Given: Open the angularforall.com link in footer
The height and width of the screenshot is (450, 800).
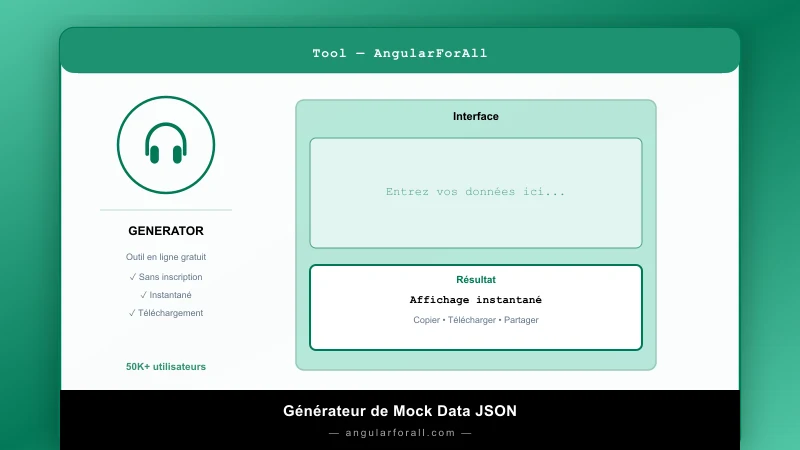Looking at the screenshot, I should pyautogui.click(x=400, y=433).
